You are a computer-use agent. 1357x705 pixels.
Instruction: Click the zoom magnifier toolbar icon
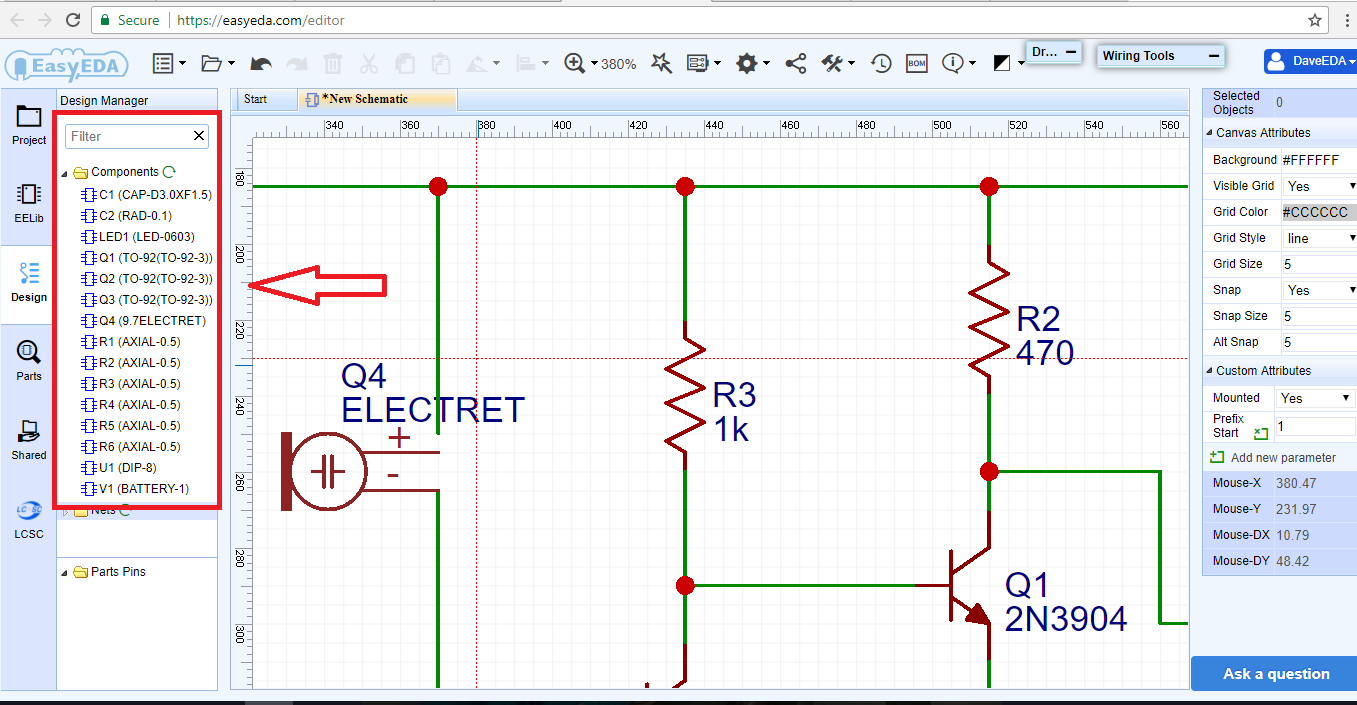click(x=576, y=62)
